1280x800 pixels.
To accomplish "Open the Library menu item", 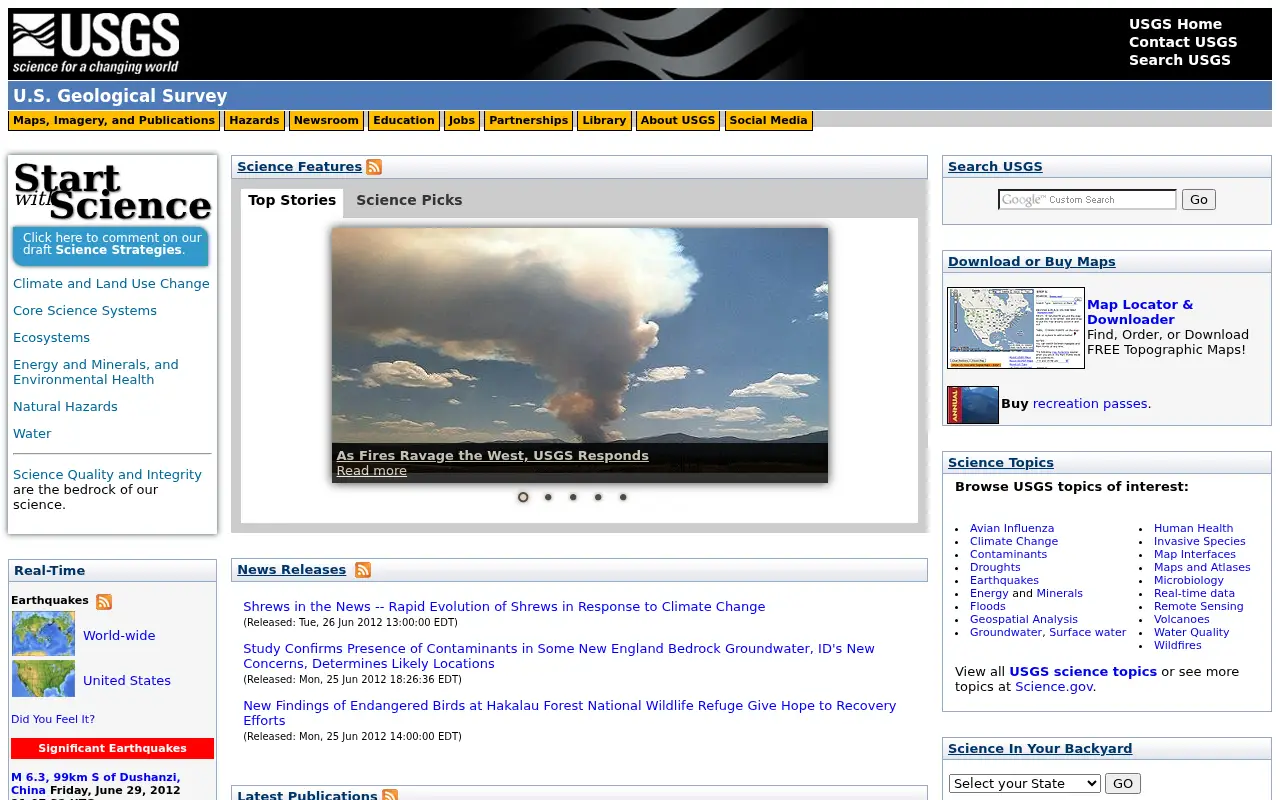I will tap(604, 121).
